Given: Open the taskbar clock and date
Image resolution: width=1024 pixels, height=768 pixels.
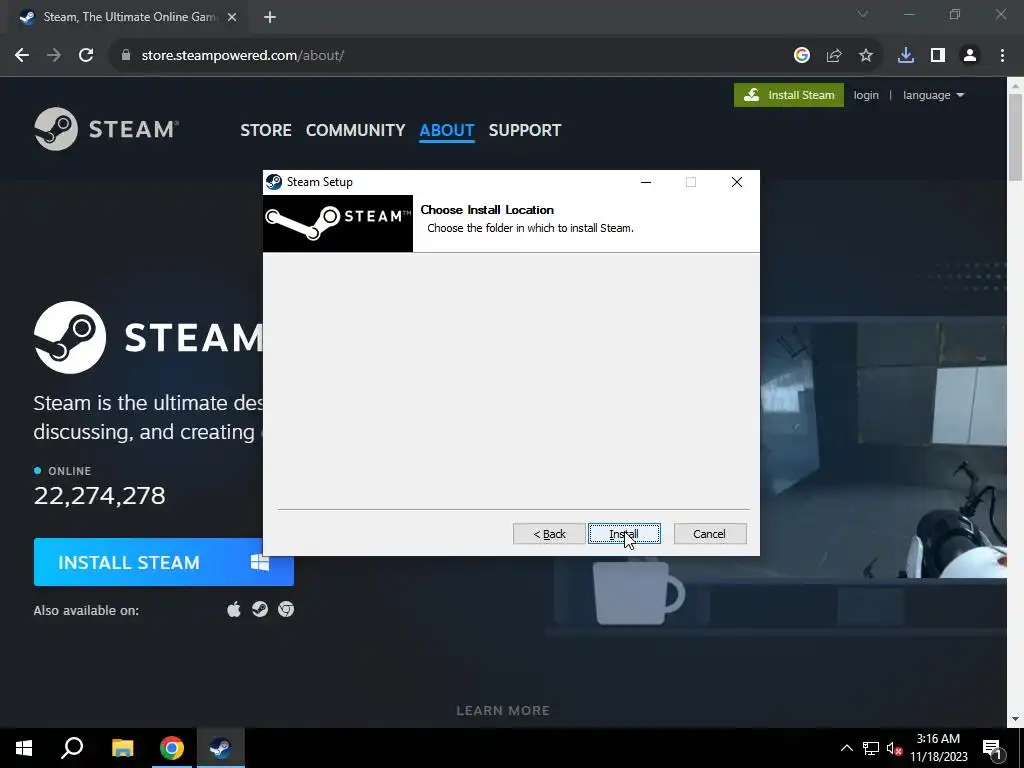Looking at the screenshot, I should tap(938, 748).
